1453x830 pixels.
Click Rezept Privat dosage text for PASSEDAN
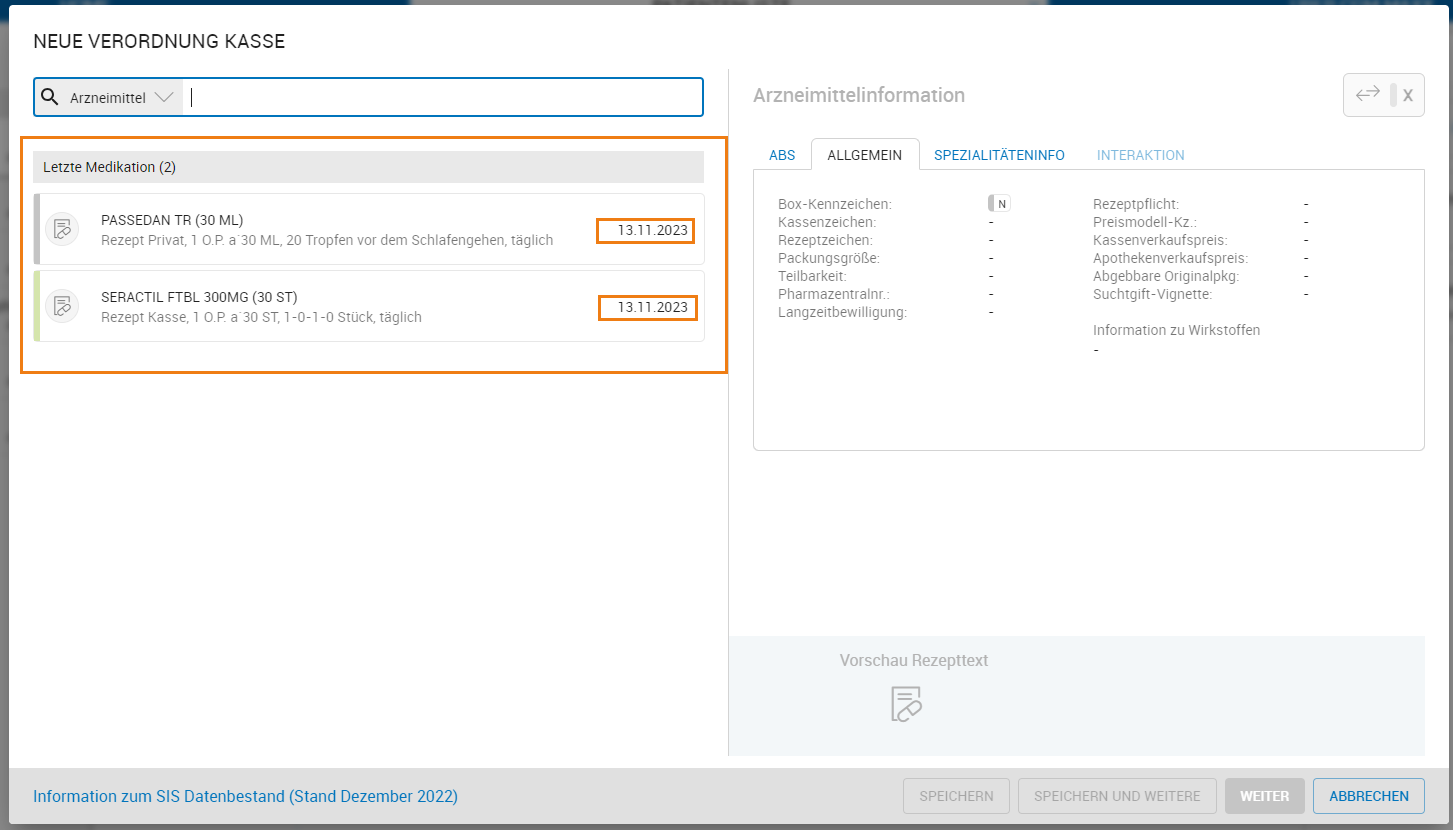[327, 240]
